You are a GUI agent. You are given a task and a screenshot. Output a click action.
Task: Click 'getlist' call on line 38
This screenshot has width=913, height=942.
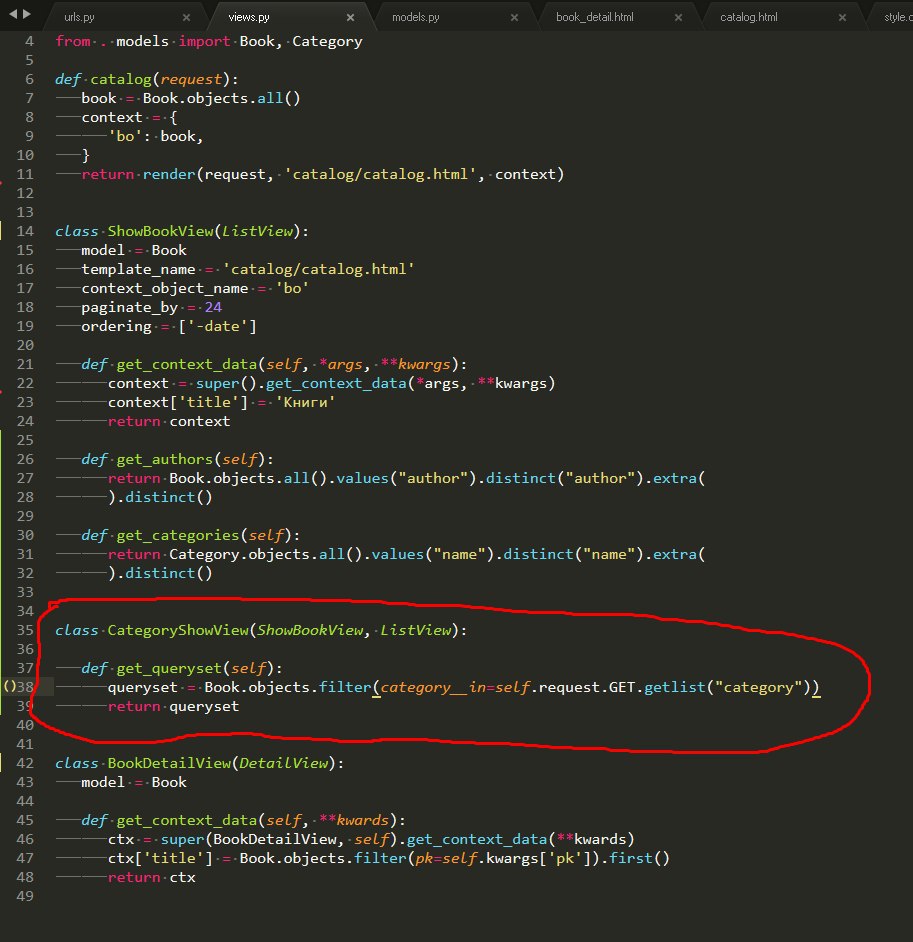click(675, 687)
